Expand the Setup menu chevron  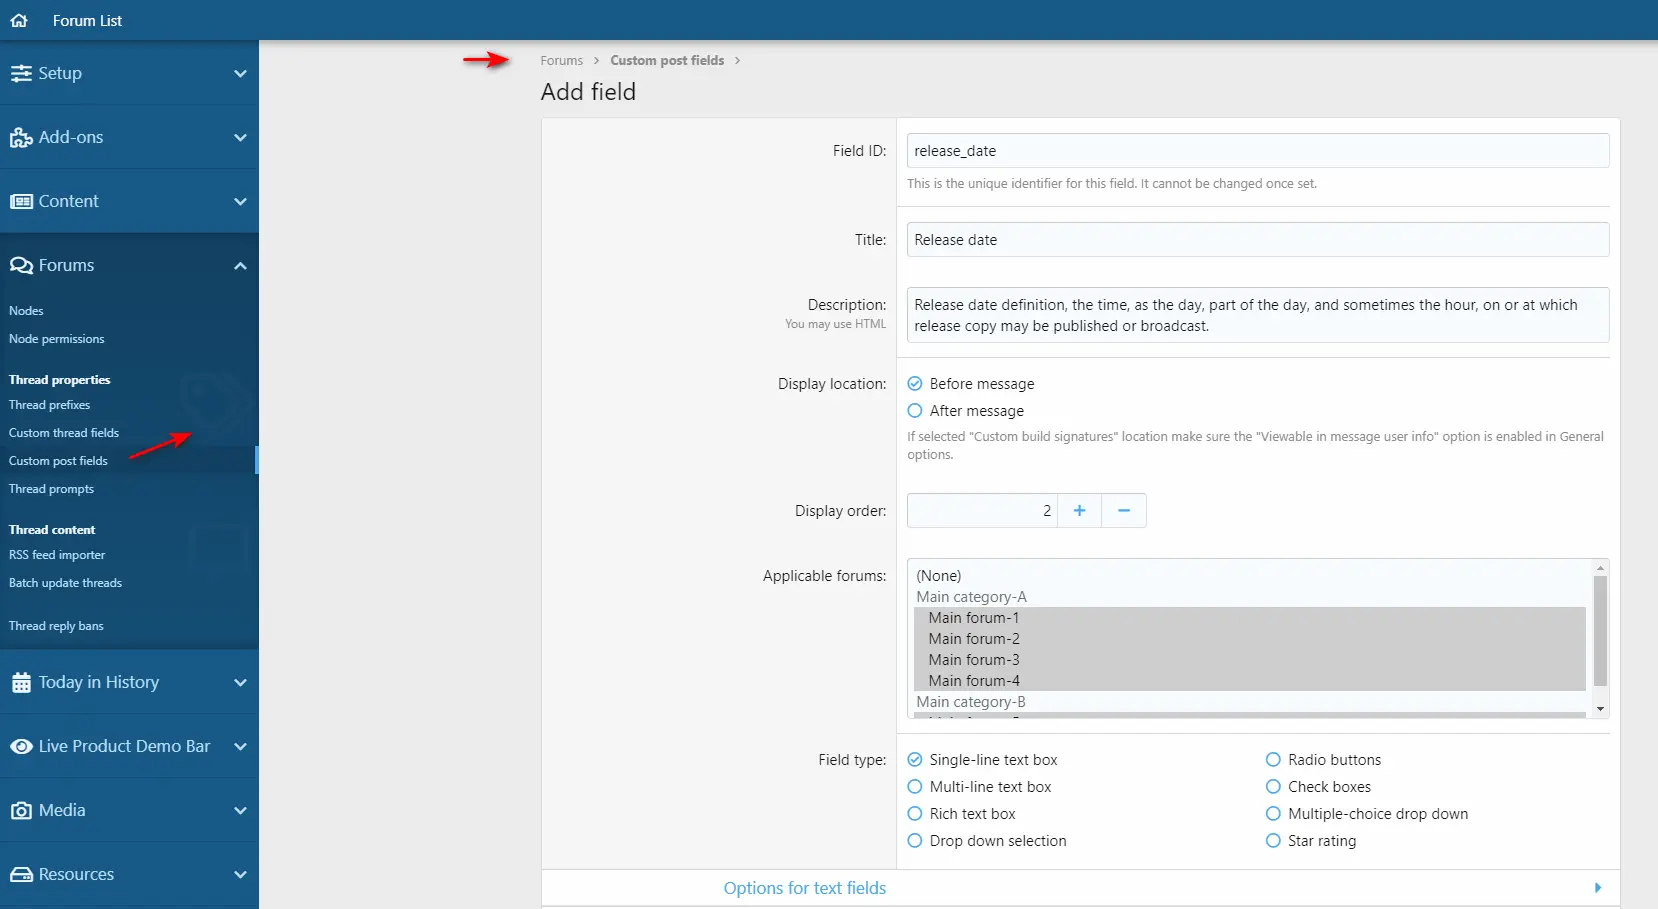[x=240, y=73]
